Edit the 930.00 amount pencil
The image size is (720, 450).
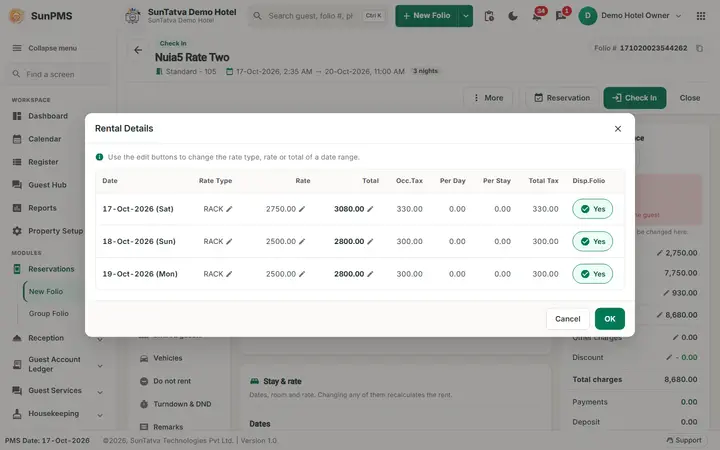[x=666, y=293]
